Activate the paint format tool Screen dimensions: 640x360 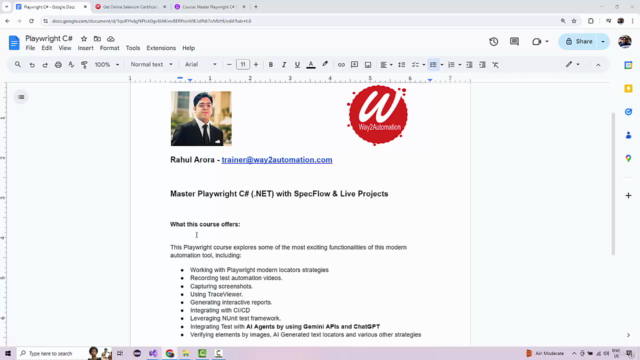84,65
